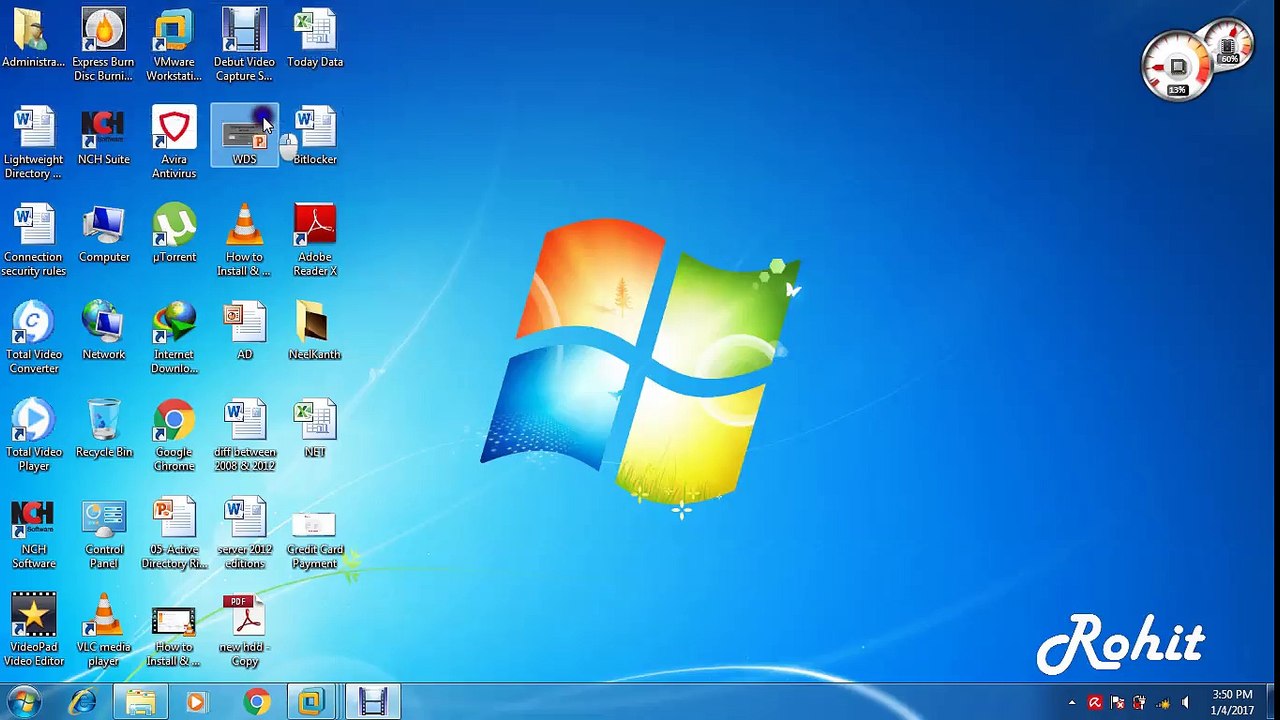Select the Credit Card Payment file
The width and height of the screenshot is (1280, 720).
[x=315, y=540]
